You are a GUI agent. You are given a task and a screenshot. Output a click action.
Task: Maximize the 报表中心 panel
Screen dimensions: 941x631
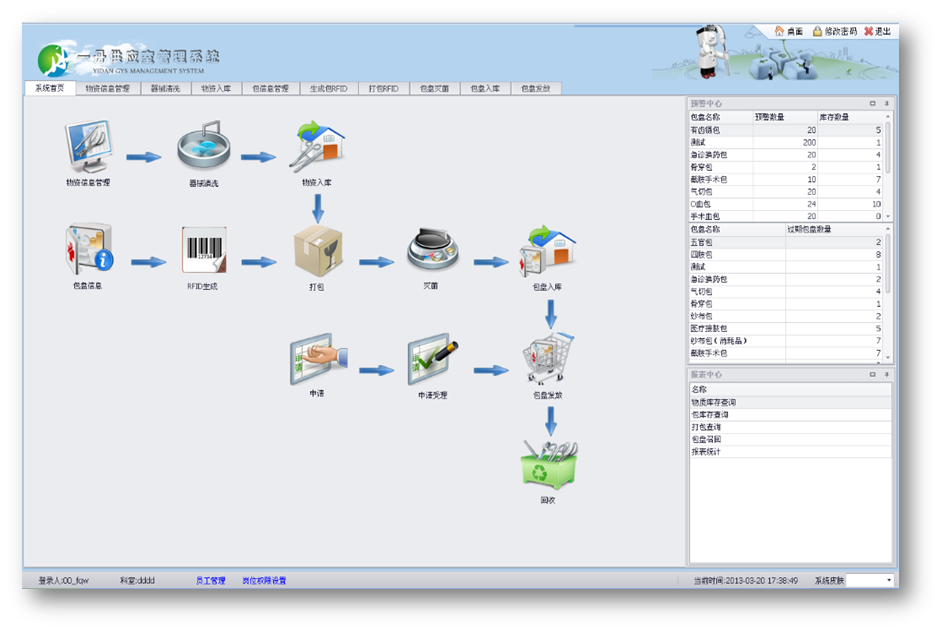pos(872,374)
